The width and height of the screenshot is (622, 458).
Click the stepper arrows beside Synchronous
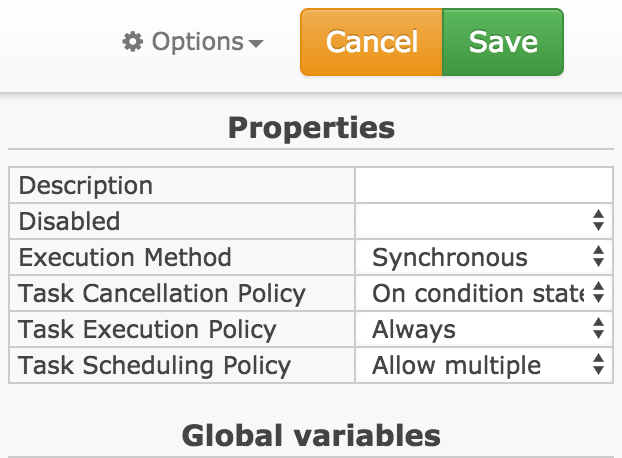pyautogui.click(x=598, y=257)
